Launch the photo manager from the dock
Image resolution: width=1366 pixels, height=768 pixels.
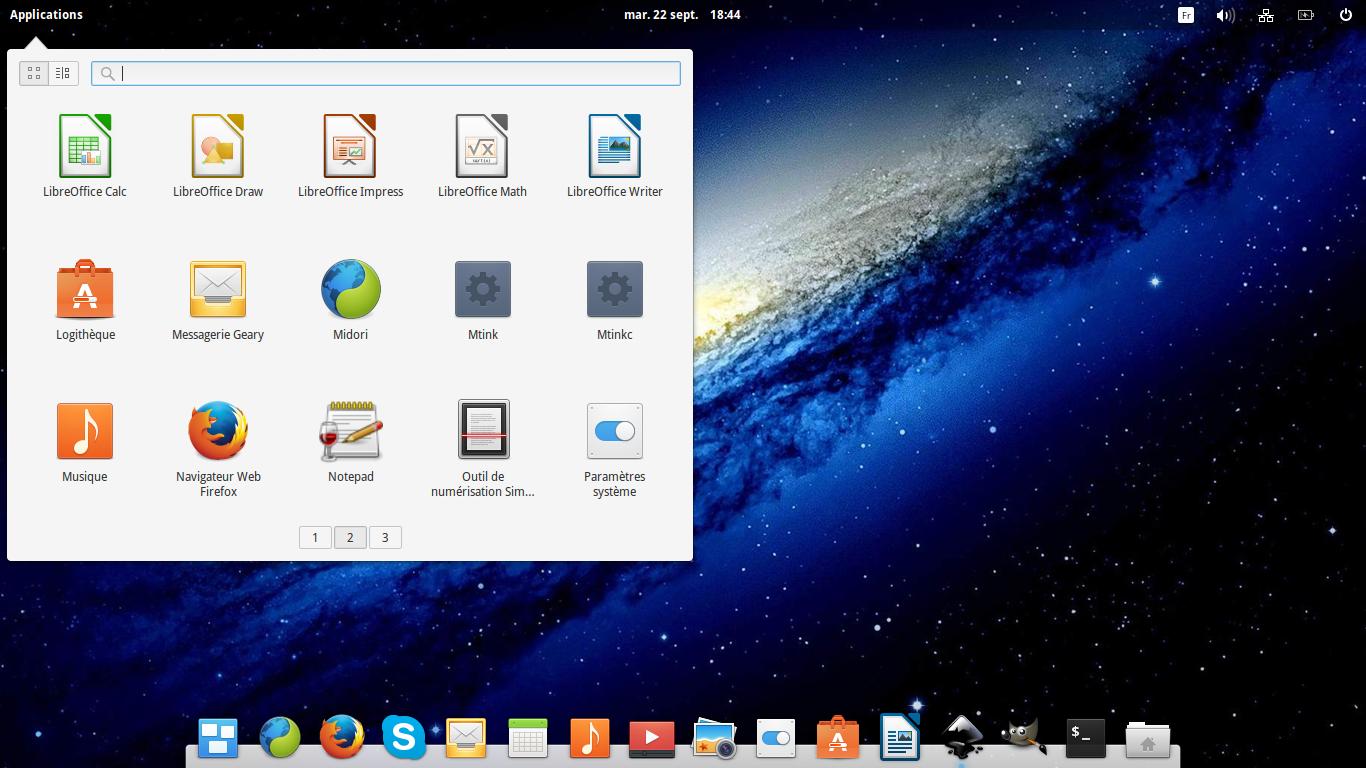(714, 738)
